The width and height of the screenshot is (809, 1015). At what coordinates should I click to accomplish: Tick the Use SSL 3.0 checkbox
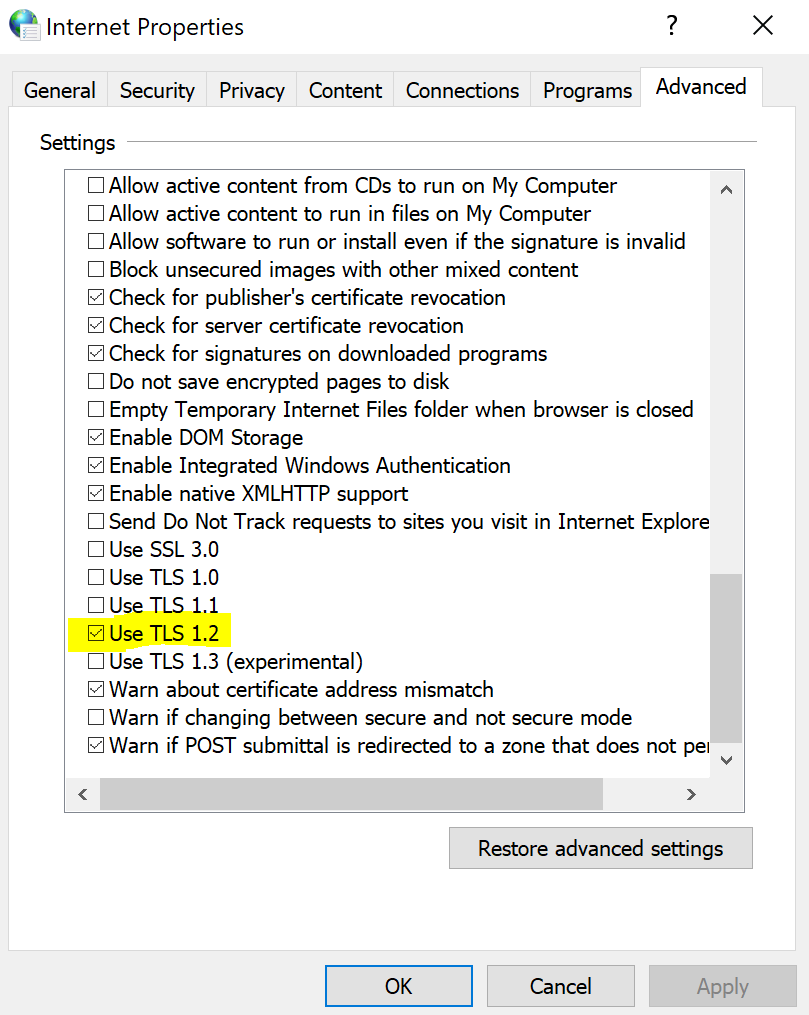point(96,549)
